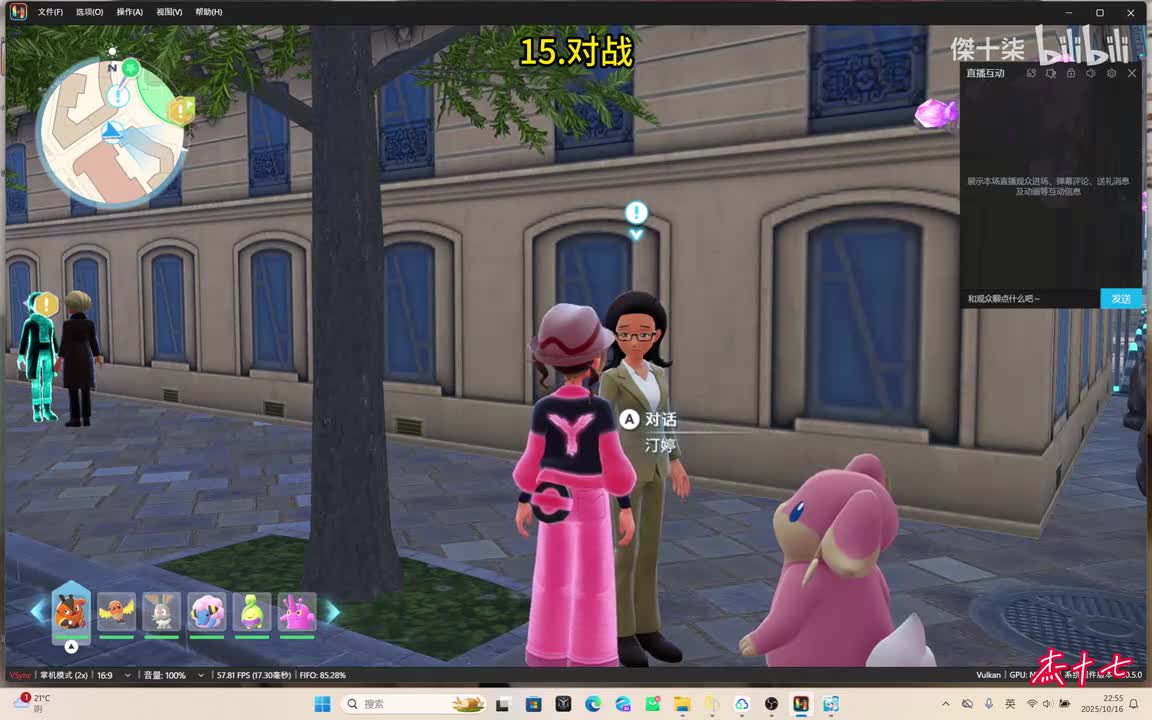Open the 16:9 aspect ratio dropdown

pyautogui.click(x=114, y=675)
